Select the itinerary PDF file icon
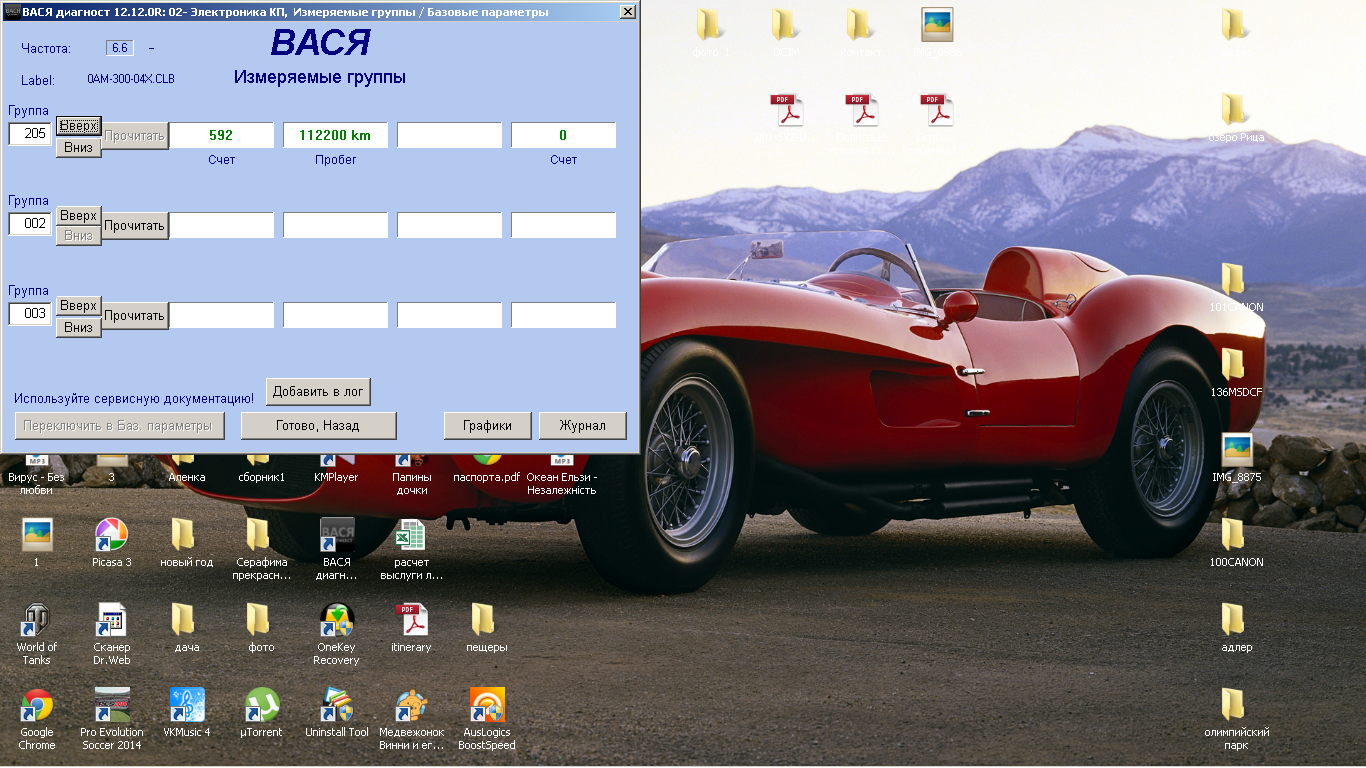Screen dimensions: 1366x768 [x=411, y=621]
